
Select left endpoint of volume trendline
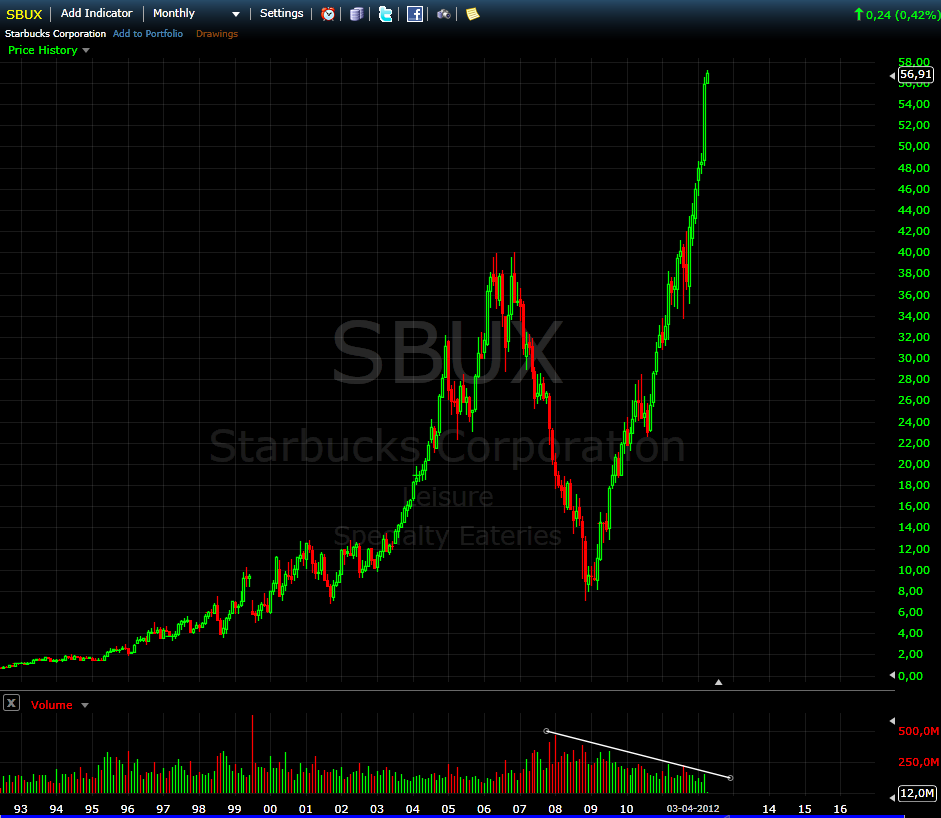point(546,731)
